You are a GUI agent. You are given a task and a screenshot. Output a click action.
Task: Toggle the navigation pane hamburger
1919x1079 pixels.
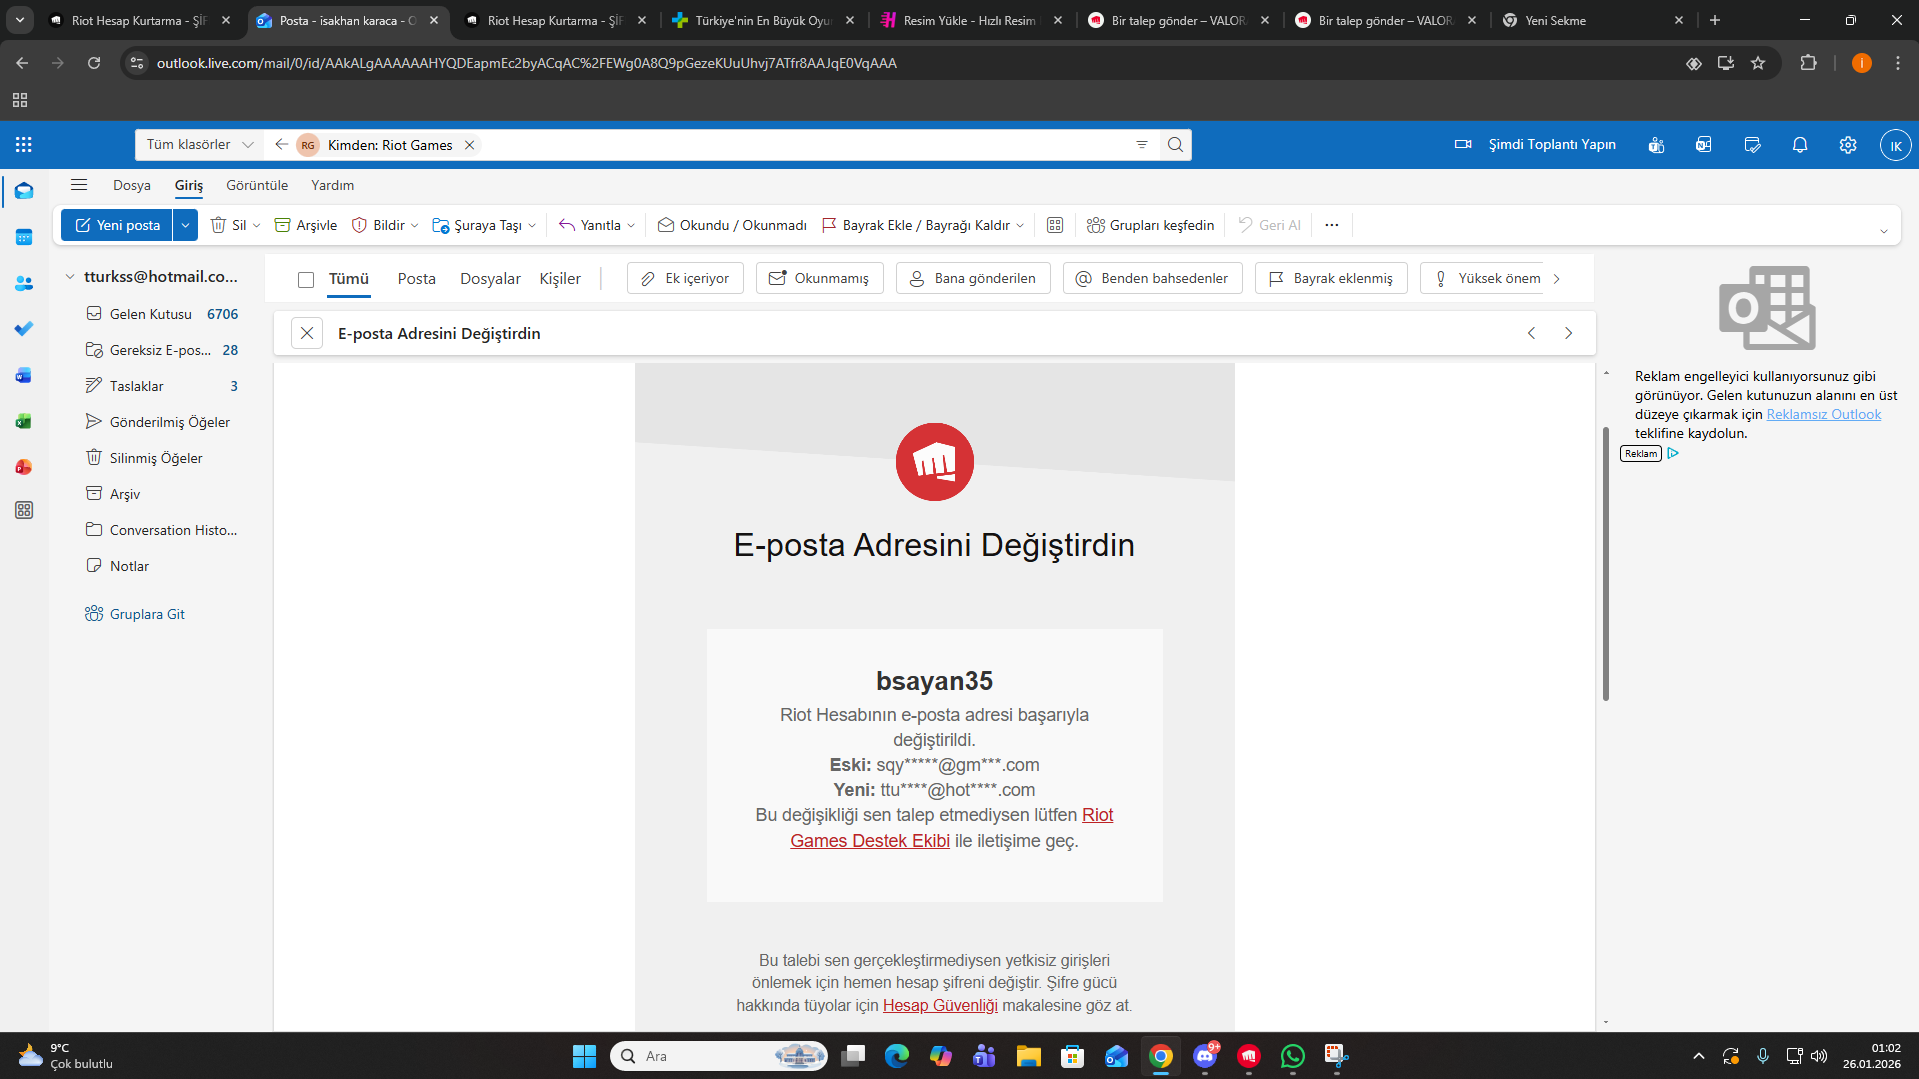(79, 185)
